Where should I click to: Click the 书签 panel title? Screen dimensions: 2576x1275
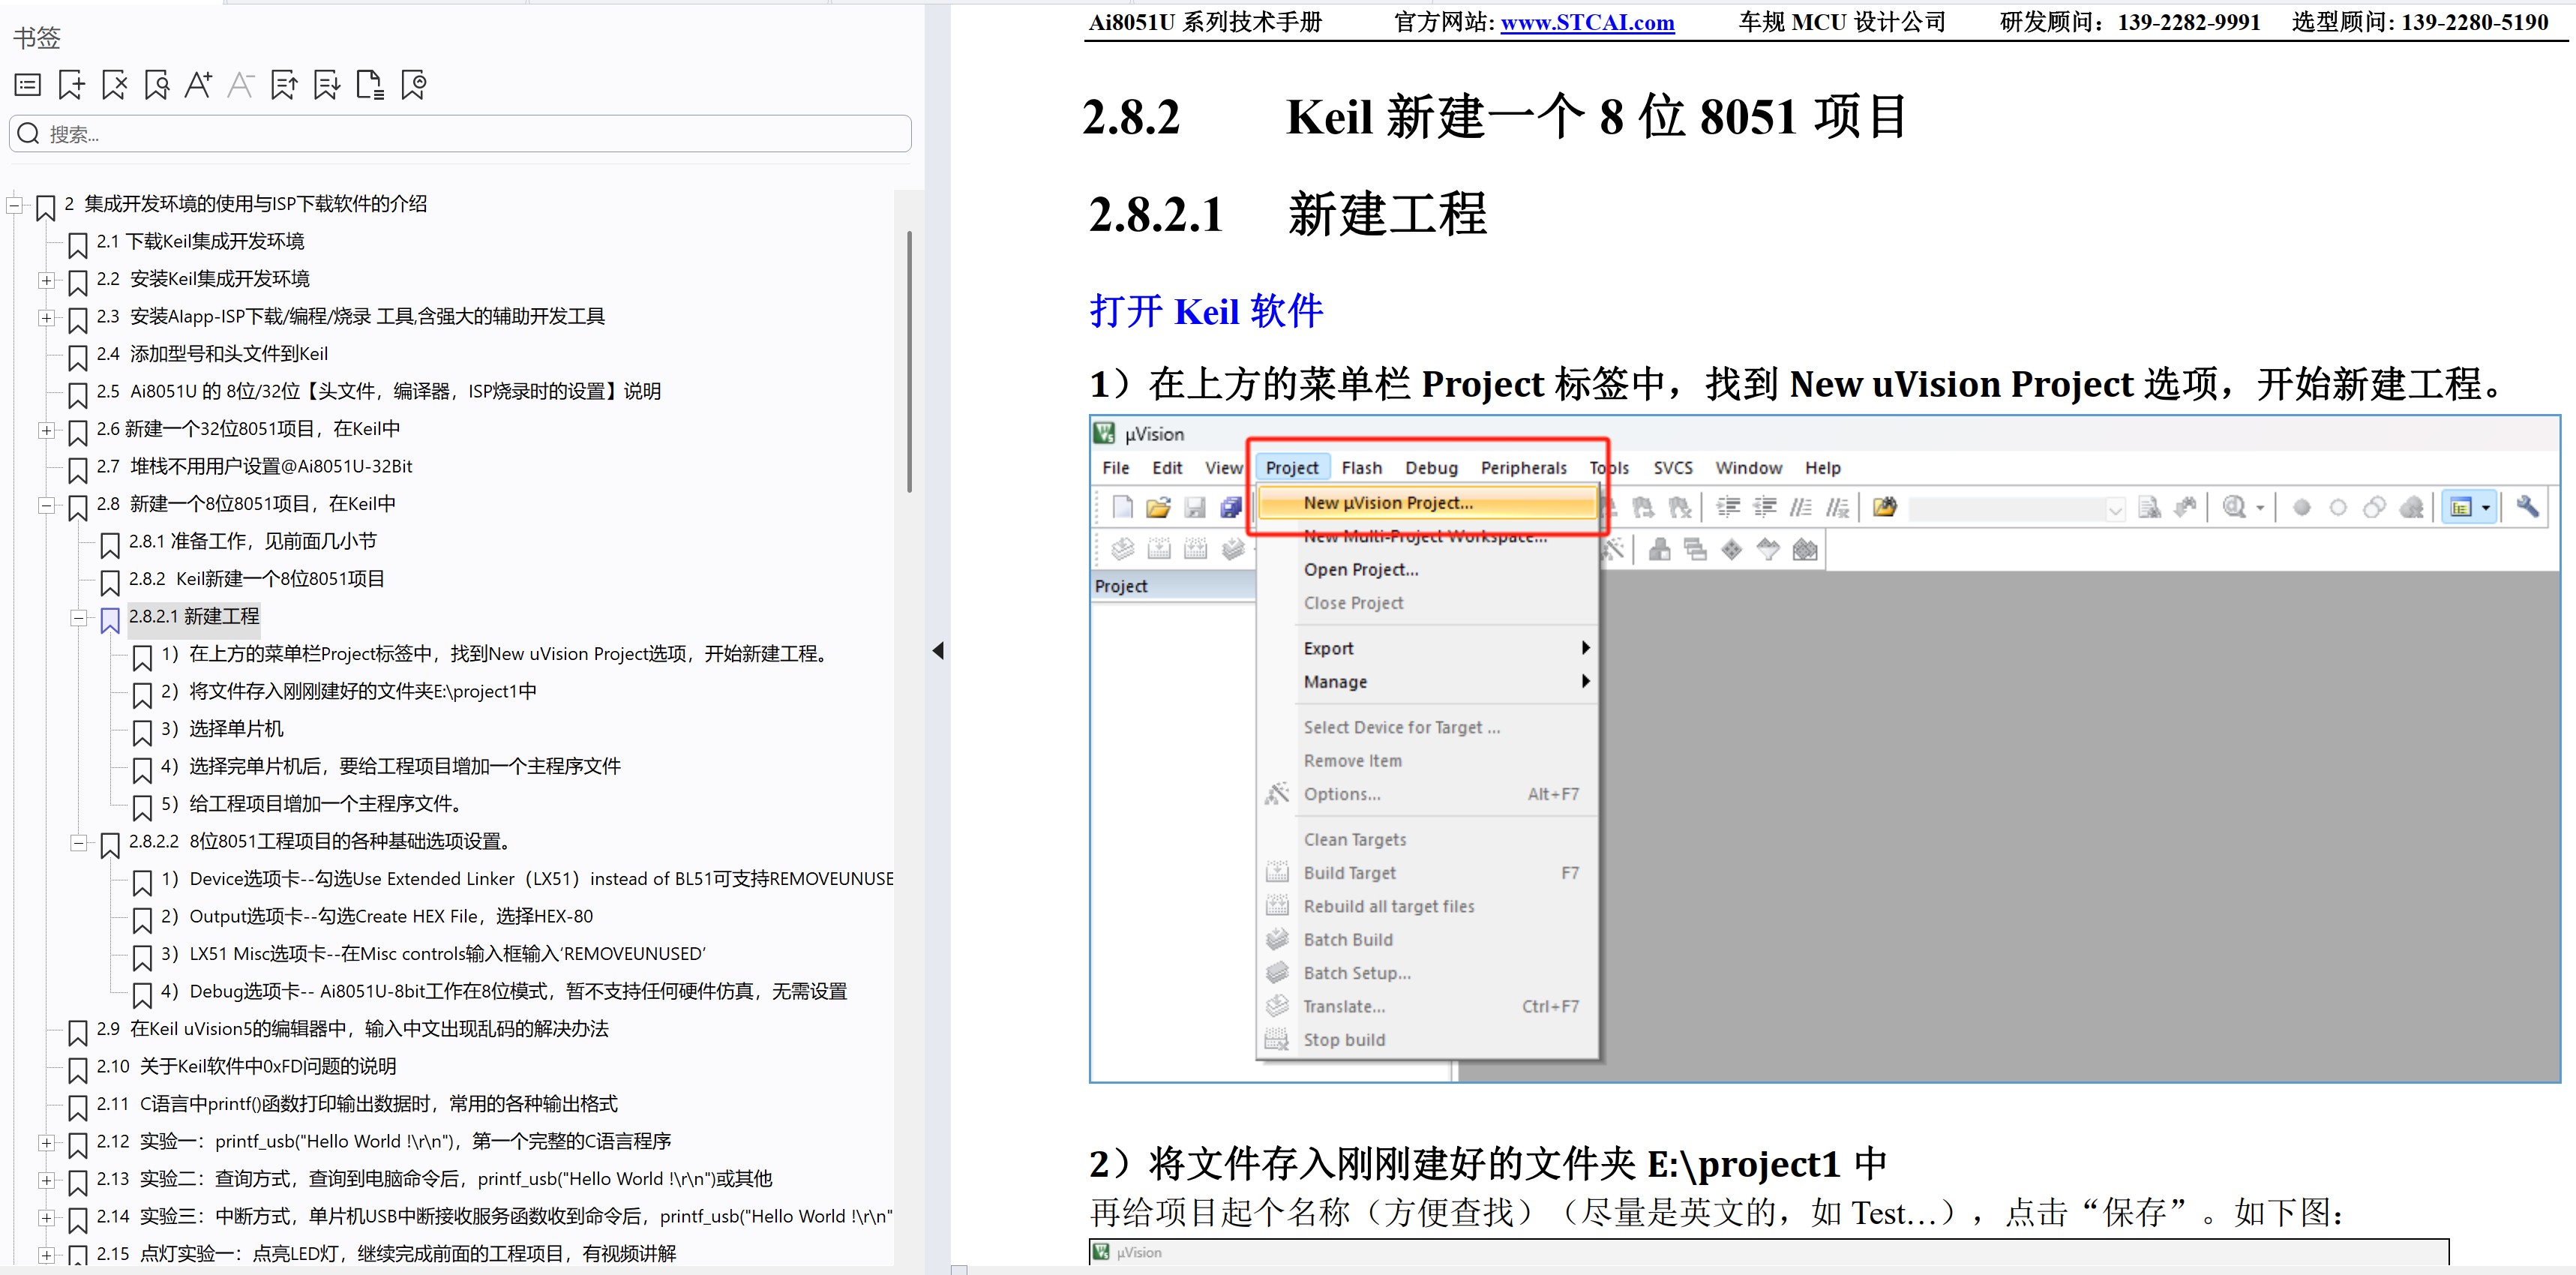point(37,38)
